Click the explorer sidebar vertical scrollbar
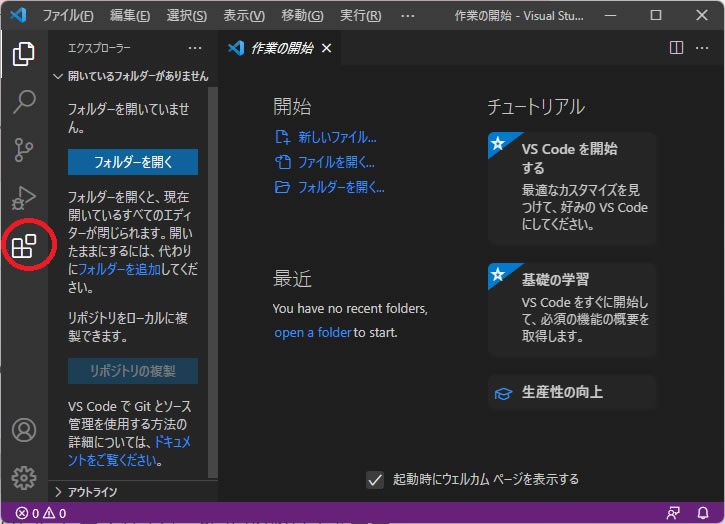This screenshot has height=524, width=725. [x=212, y=280]
